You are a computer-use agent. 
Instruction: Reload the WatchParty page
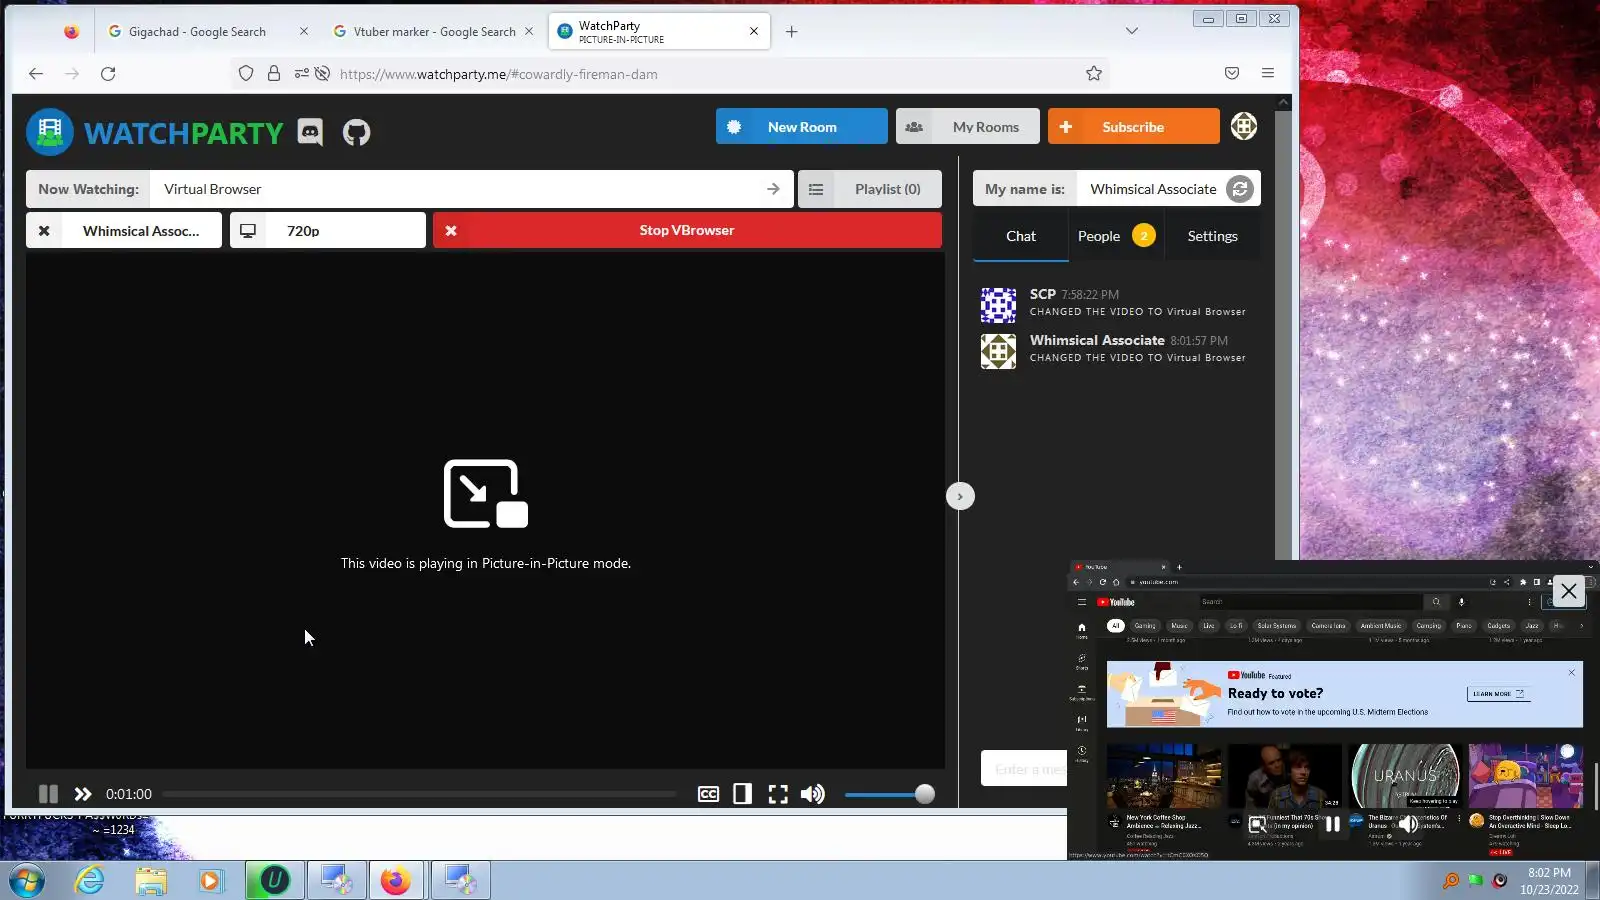(108, 74)
